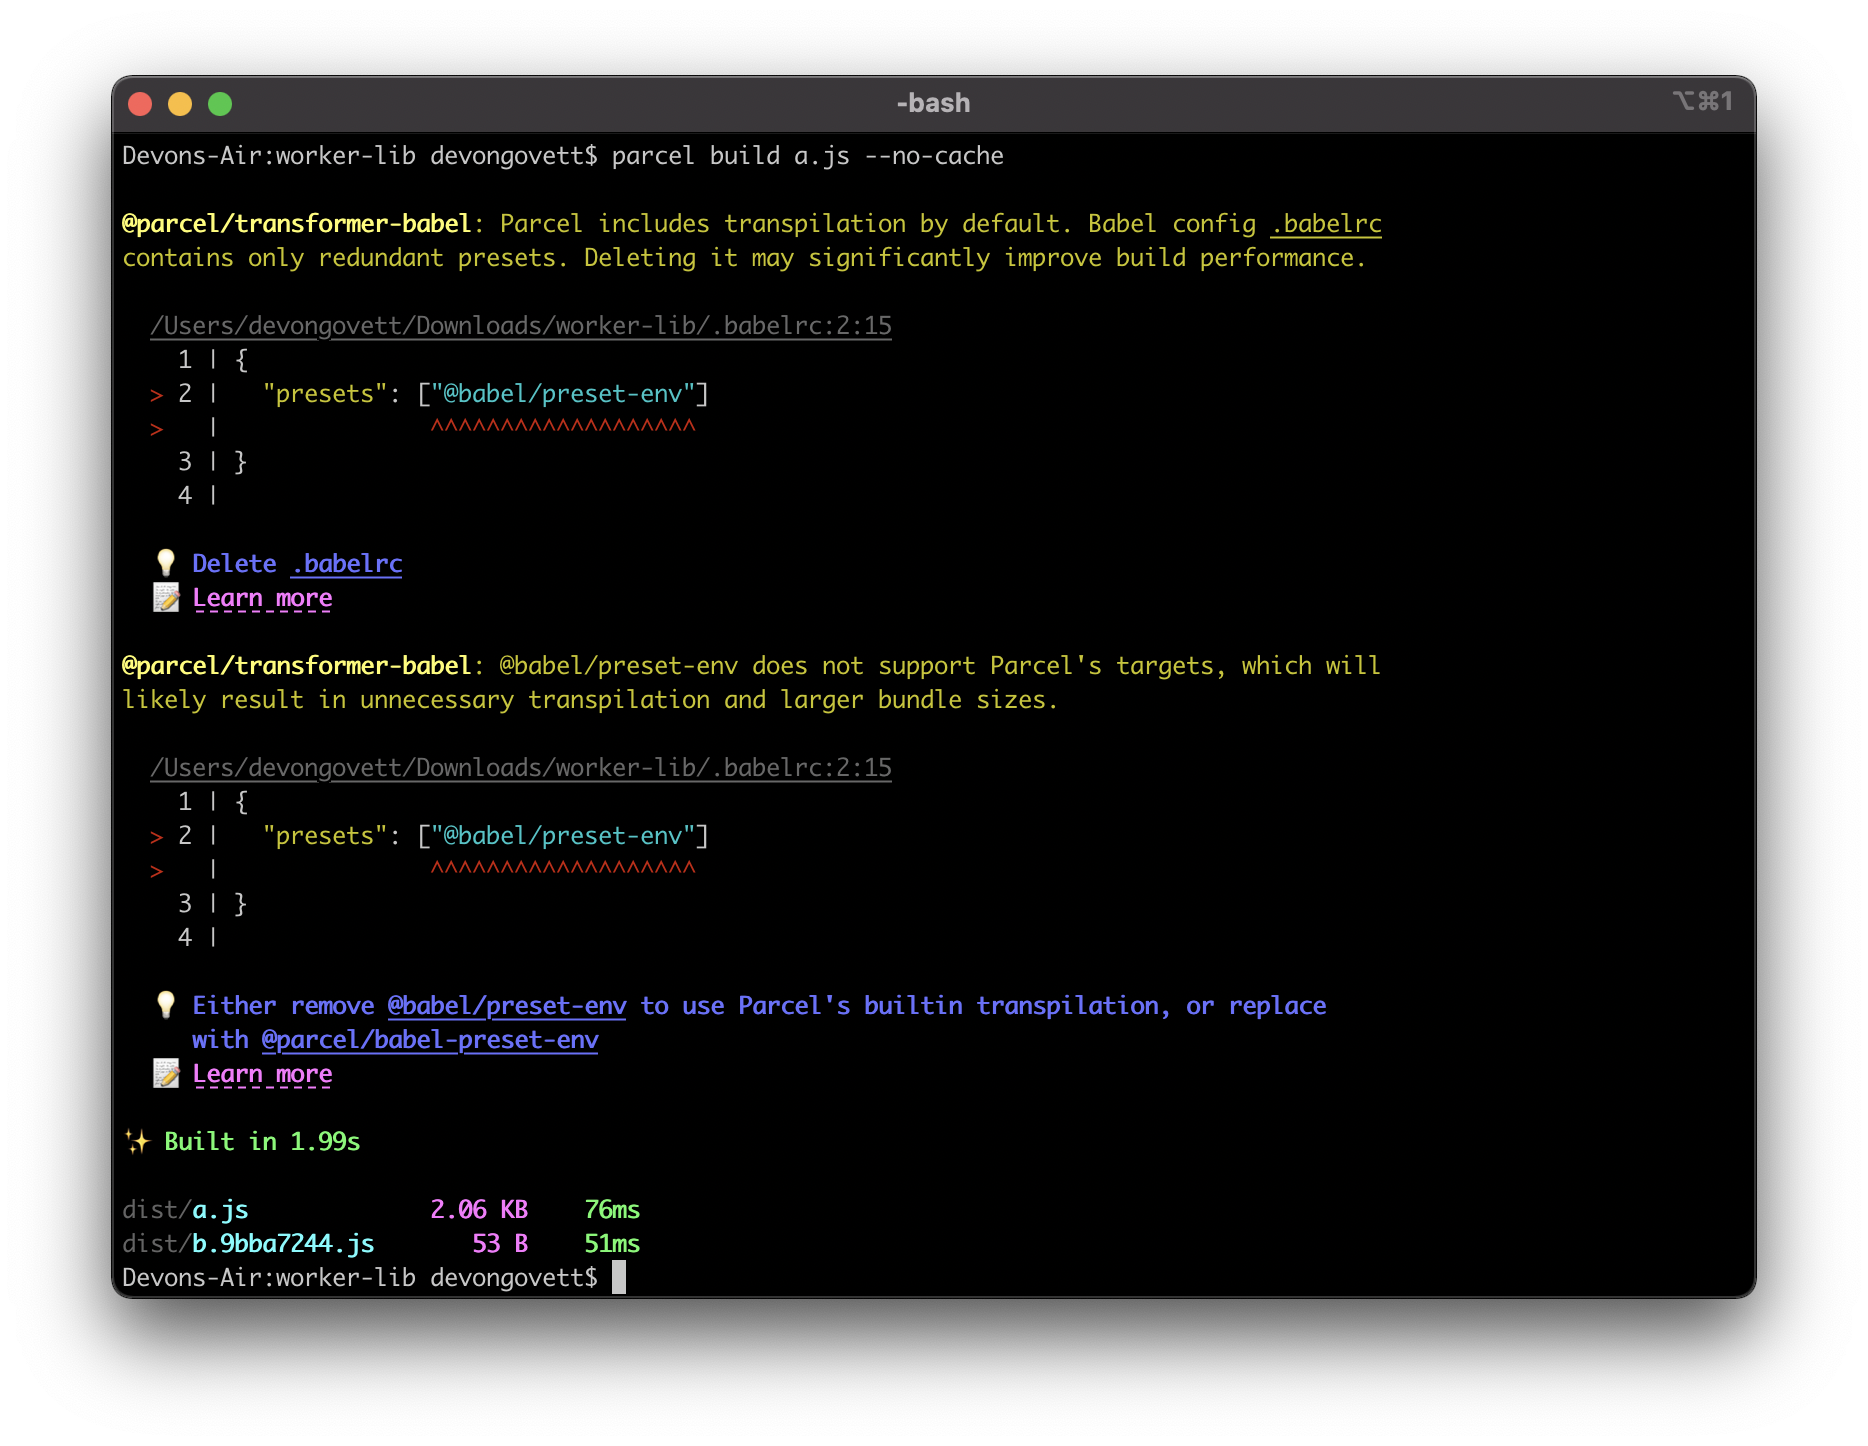Click the ⌥⌘1 shortcut indicator in the title bar
This screenshot has height=1446, width=1868.
(1703, 103)
